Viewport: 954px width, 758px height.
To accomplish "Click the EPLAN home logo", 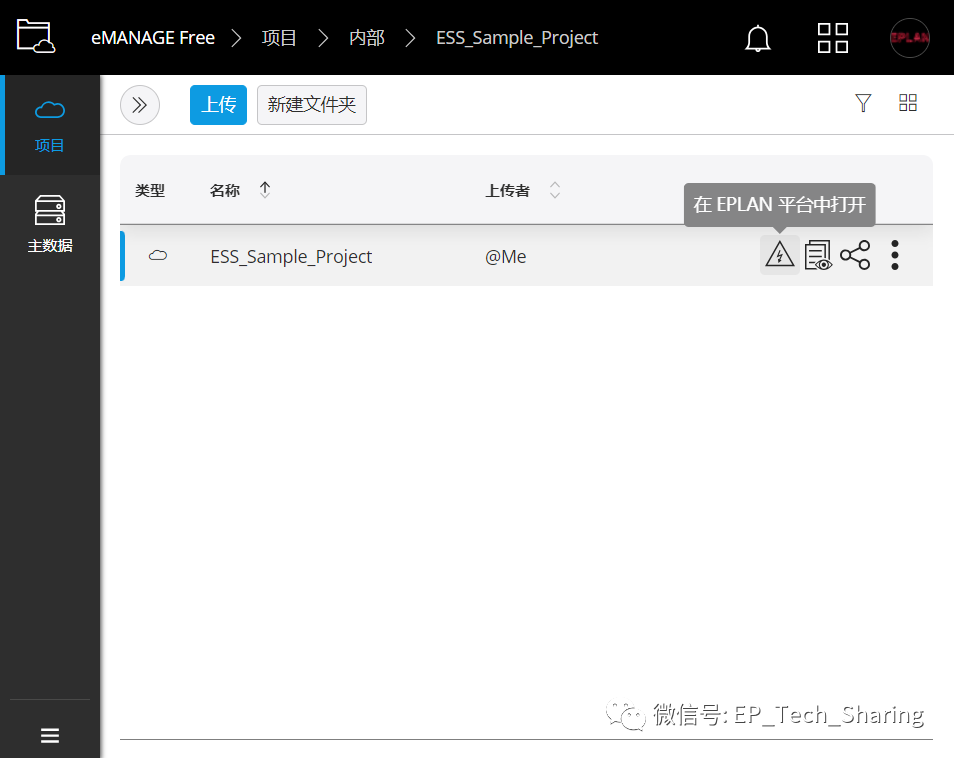I will 34,37.
